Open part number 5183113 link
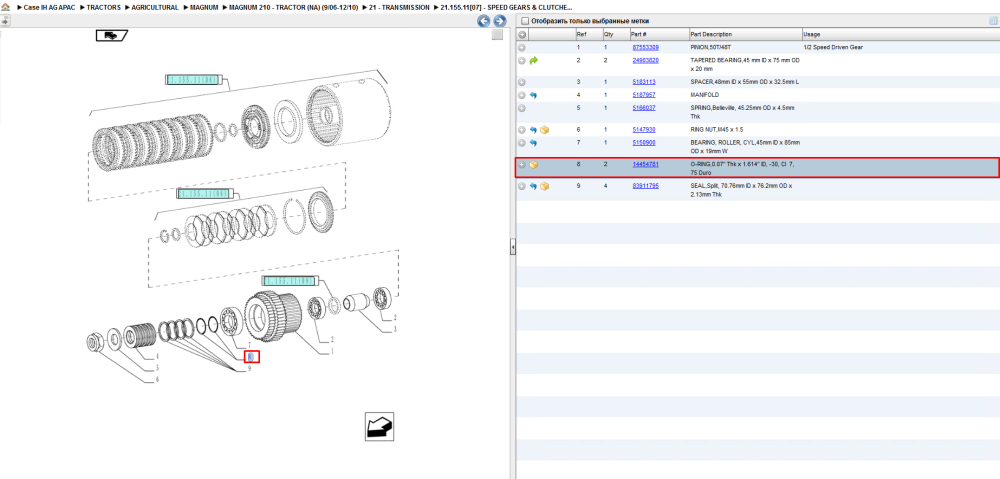This screenshot has height=479, width=1000. (643, 82)
